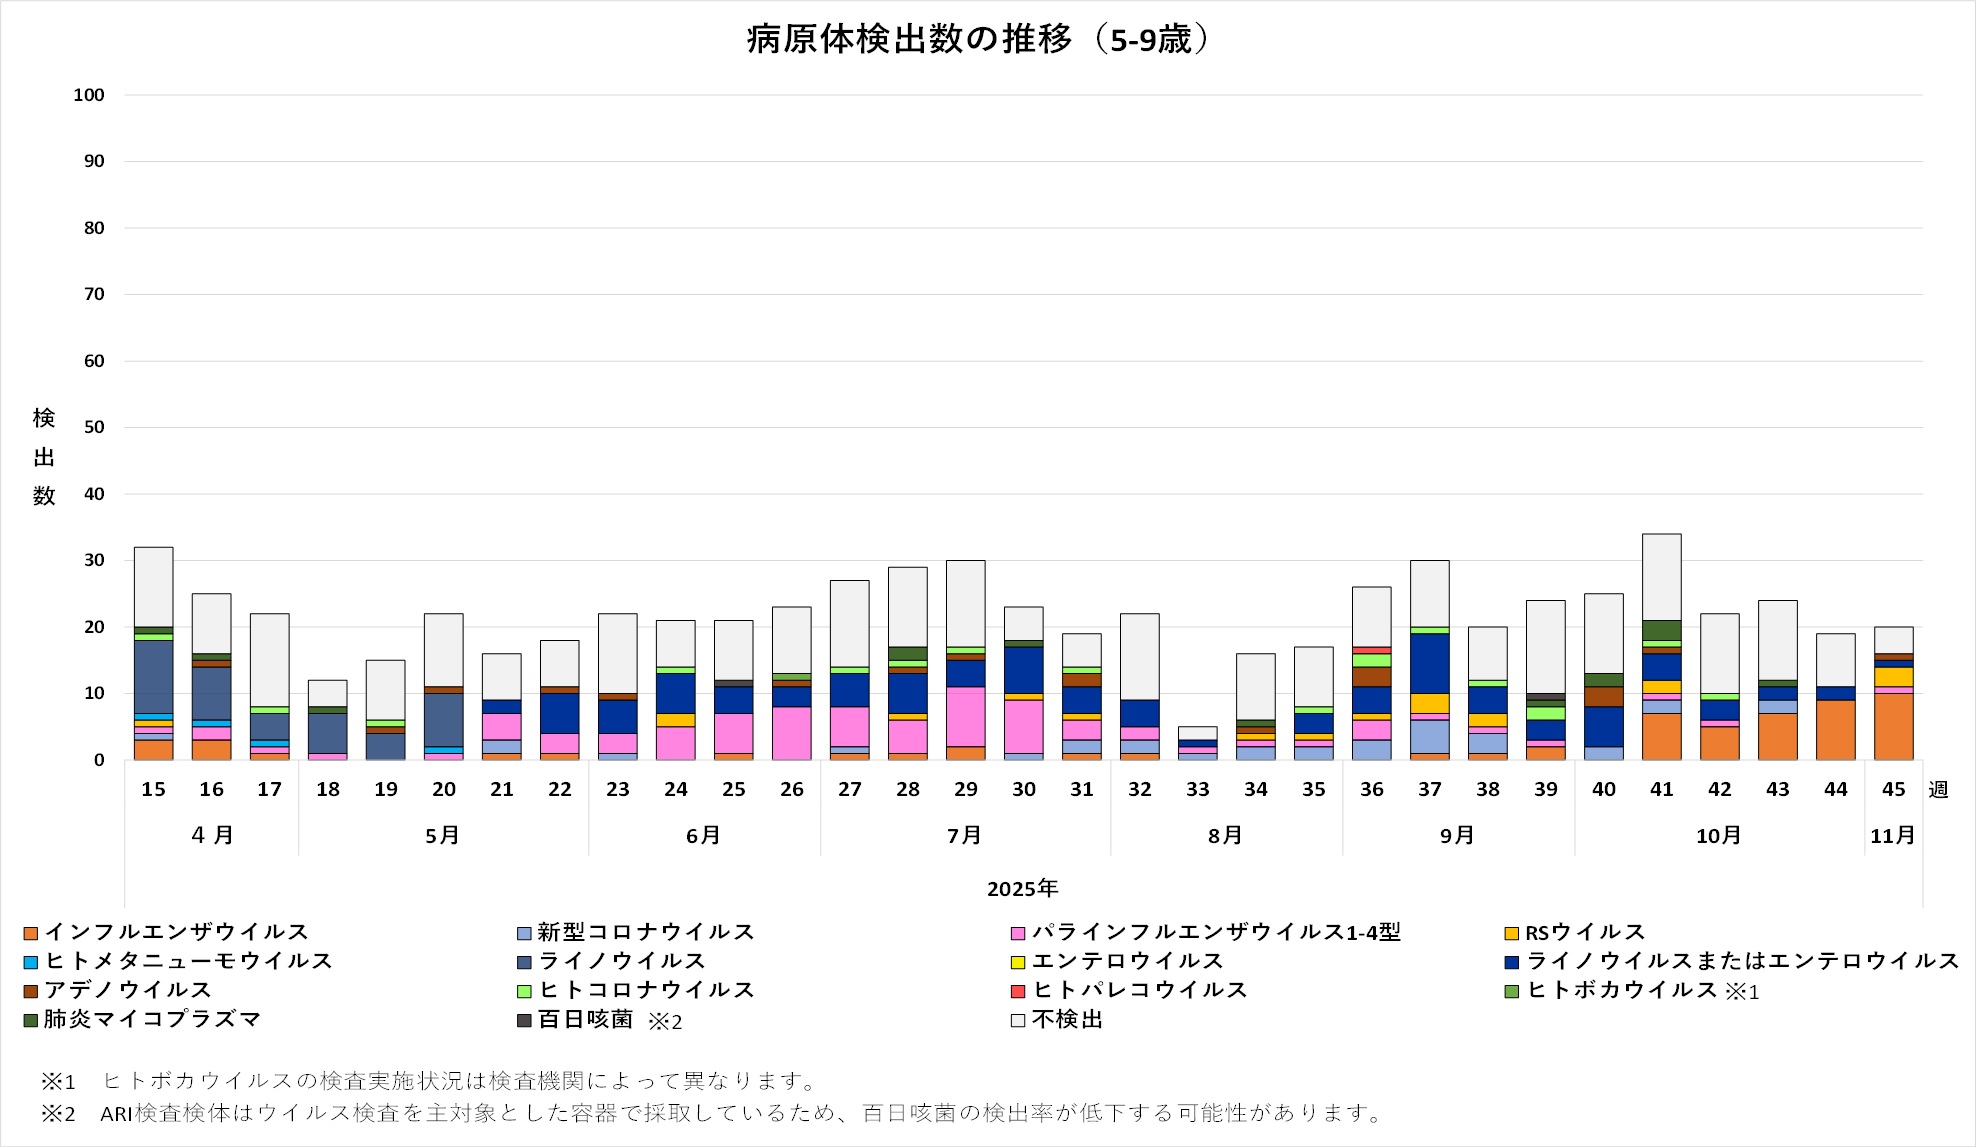
Task: Click the brown アデノウイルス legend swatch
Action: point(31,991)
